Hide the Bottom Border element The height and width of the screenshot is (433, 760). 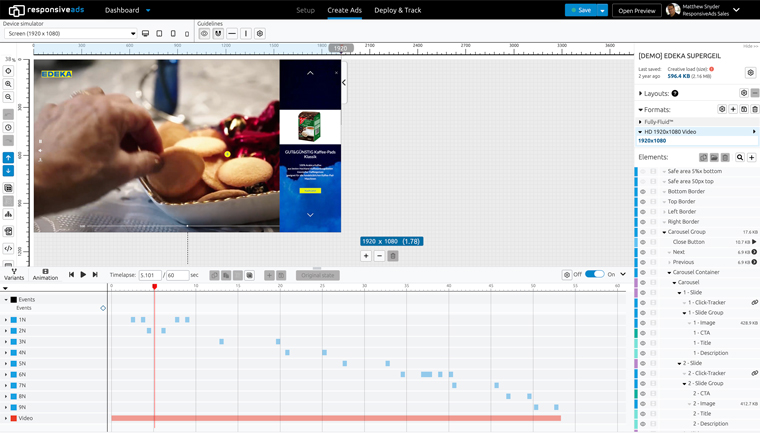click(643, 192)
